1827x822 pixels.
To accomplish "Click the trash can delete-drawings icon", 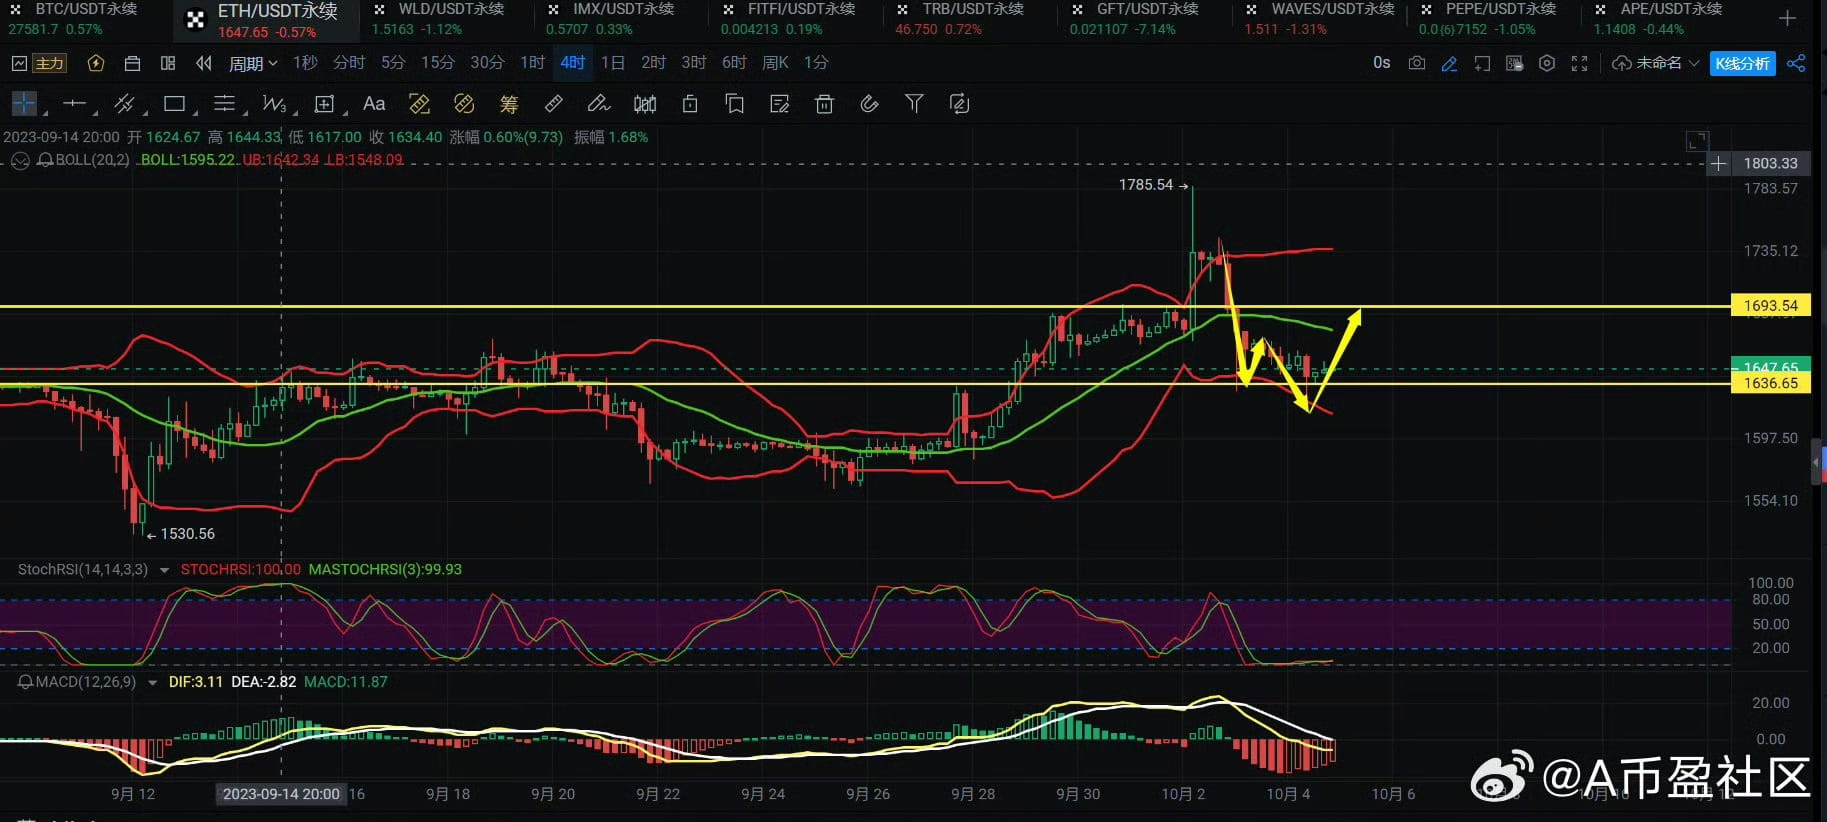I will tap(824, 103).
